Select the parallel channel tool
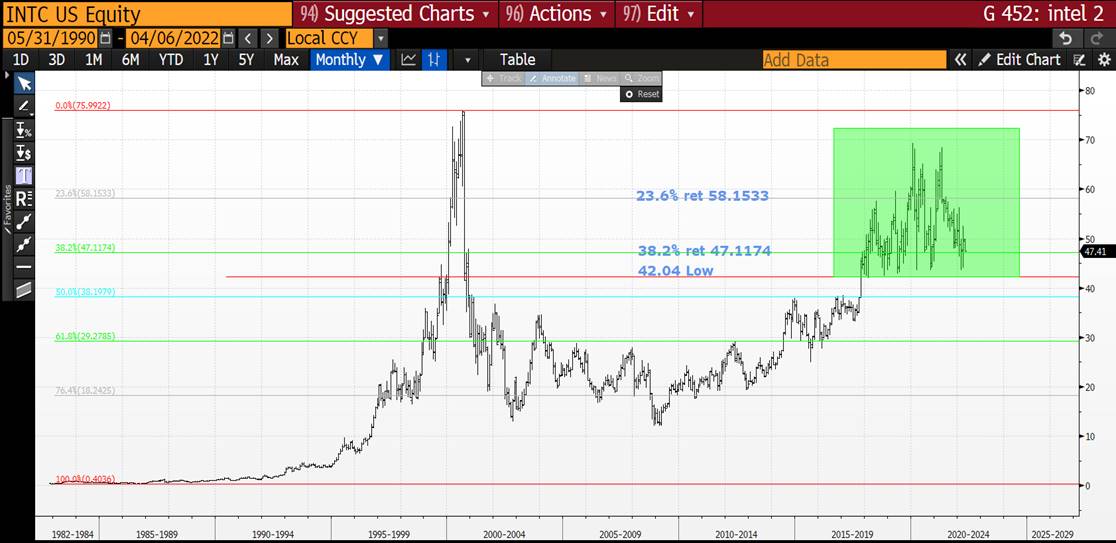The image size is (1116, 543). click(24, 289)
